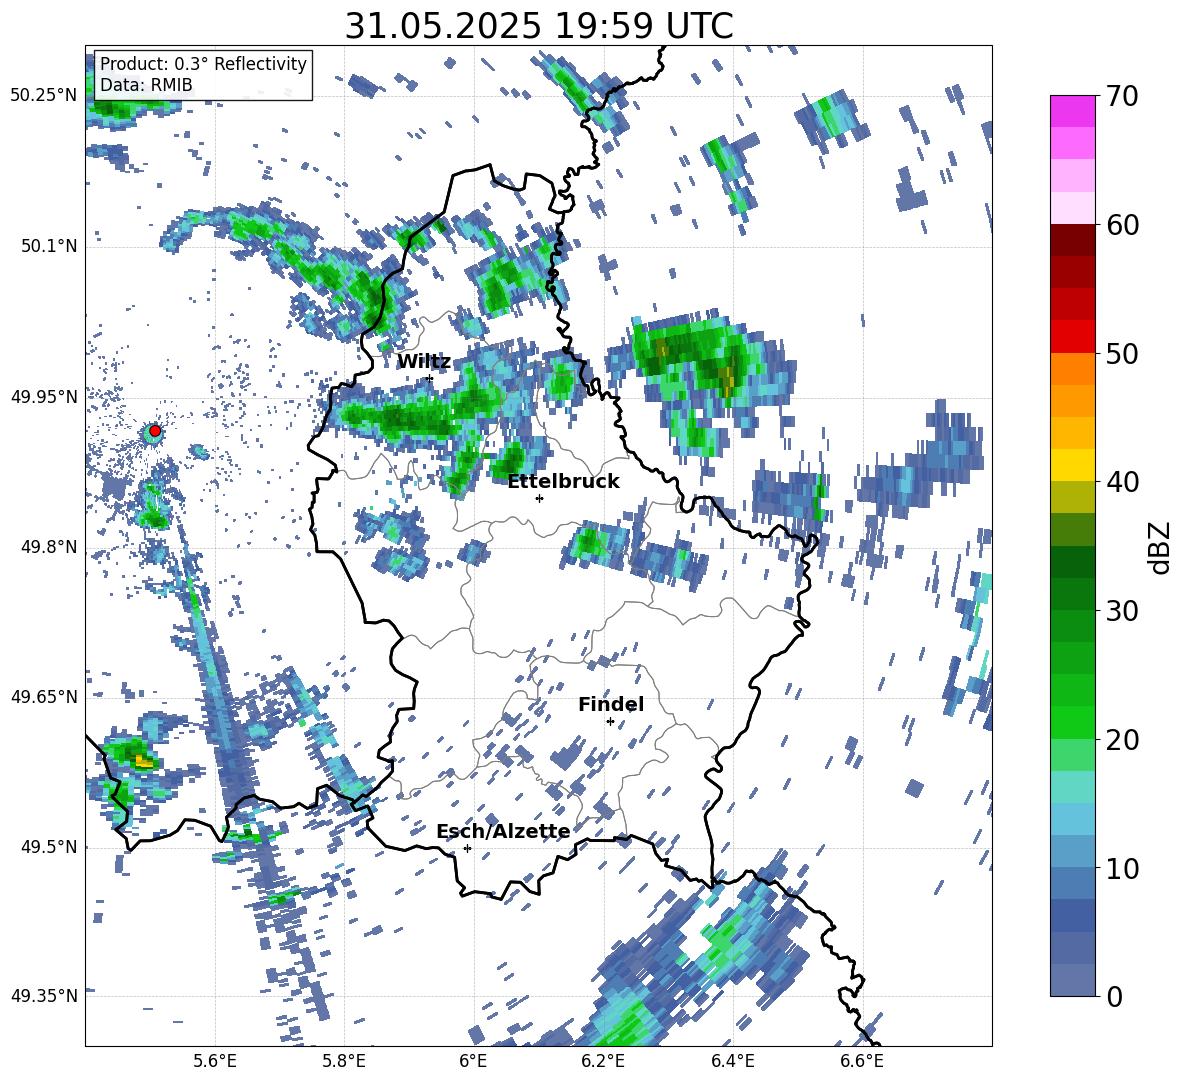
Task: Click the Esch/Alzette station cross marker
Action: [467, 848]
